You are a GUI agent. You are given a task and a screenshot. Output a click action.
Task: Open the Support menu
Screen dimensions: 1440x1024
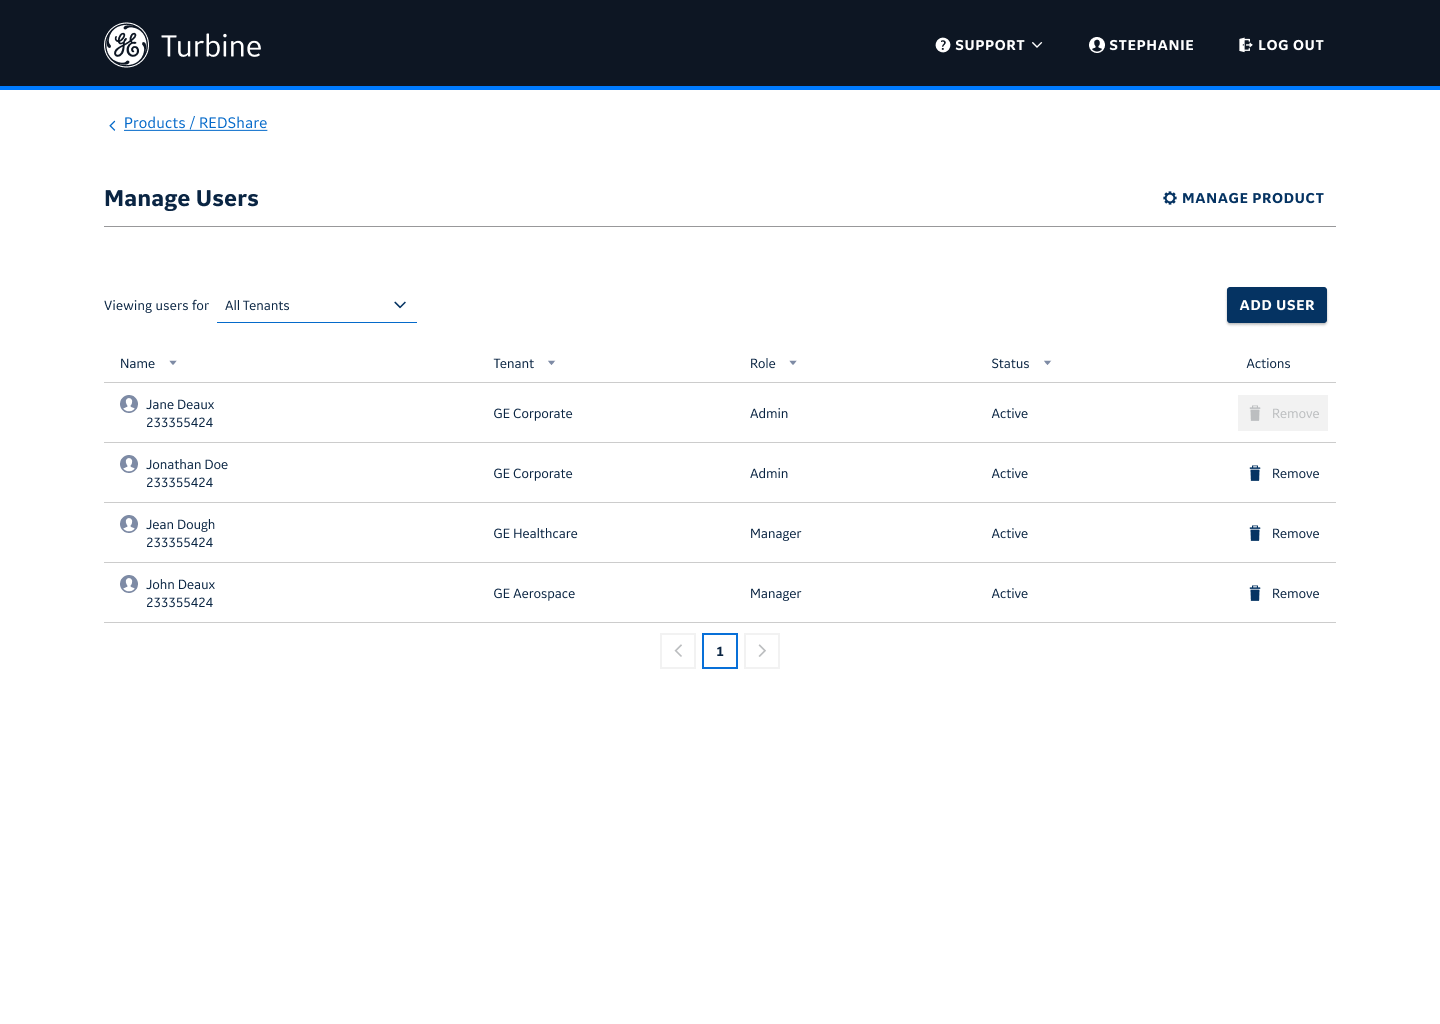[x=989, y=45]
